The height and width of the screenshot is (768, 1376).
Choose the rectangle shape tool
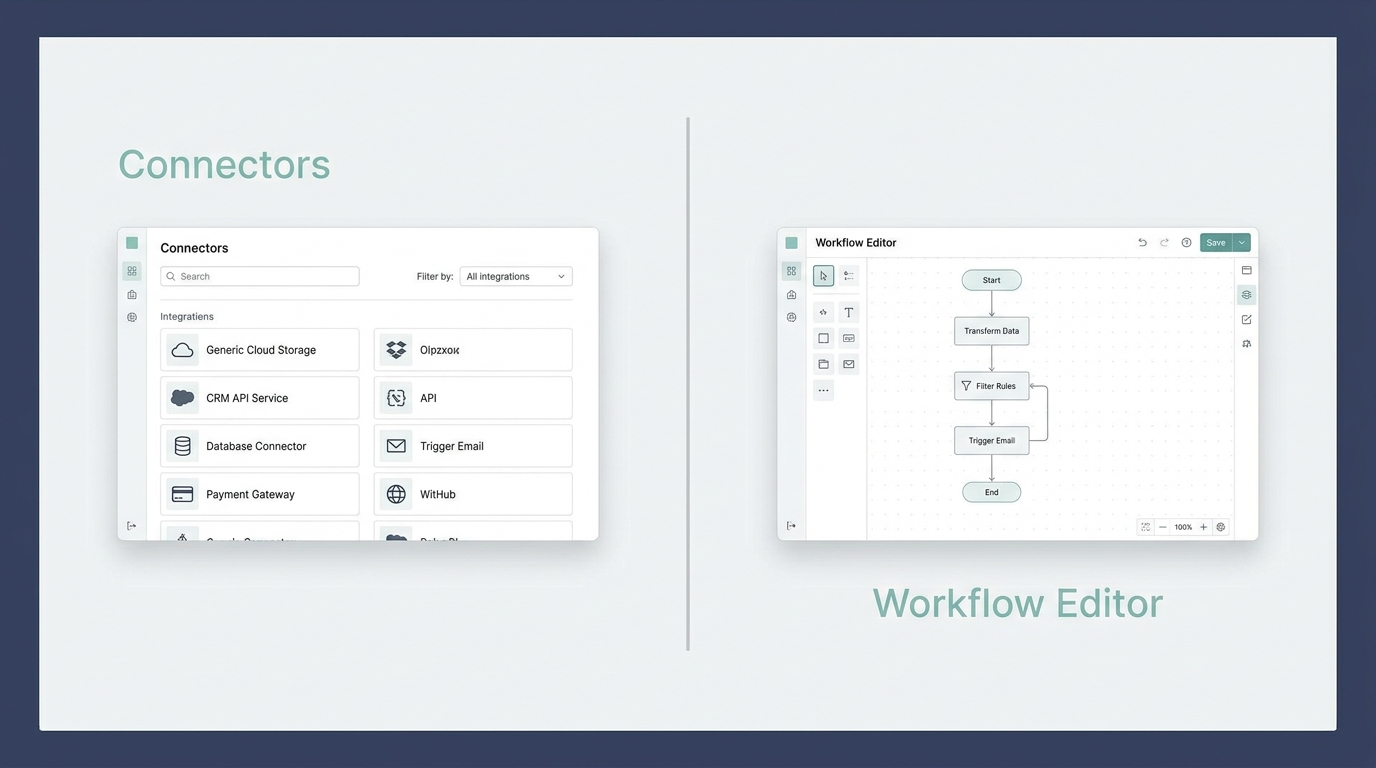tap(823, 338)
